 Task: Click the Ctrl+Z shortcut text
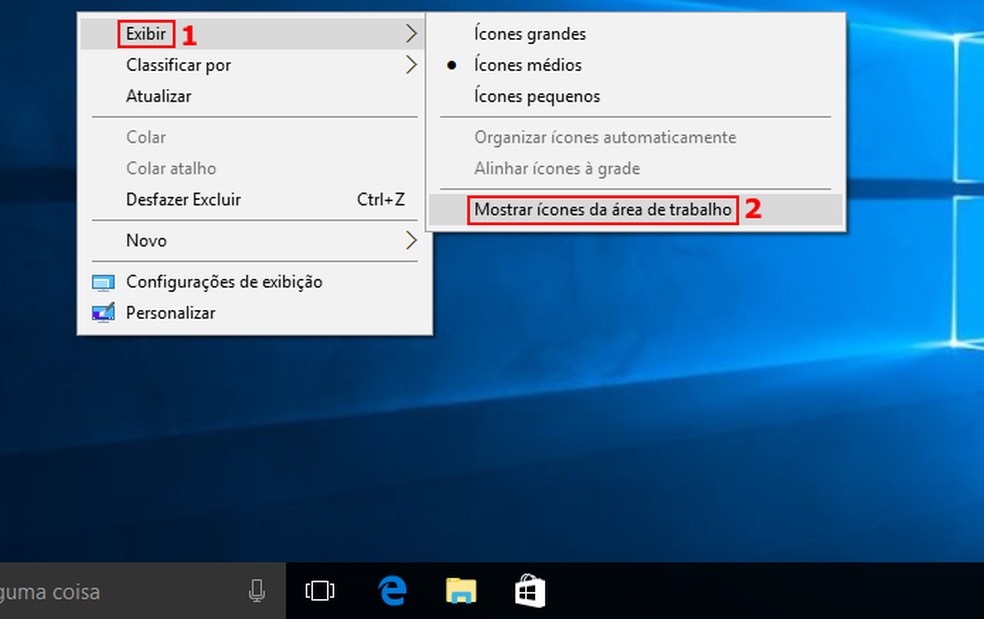click(x=380, y=200)
